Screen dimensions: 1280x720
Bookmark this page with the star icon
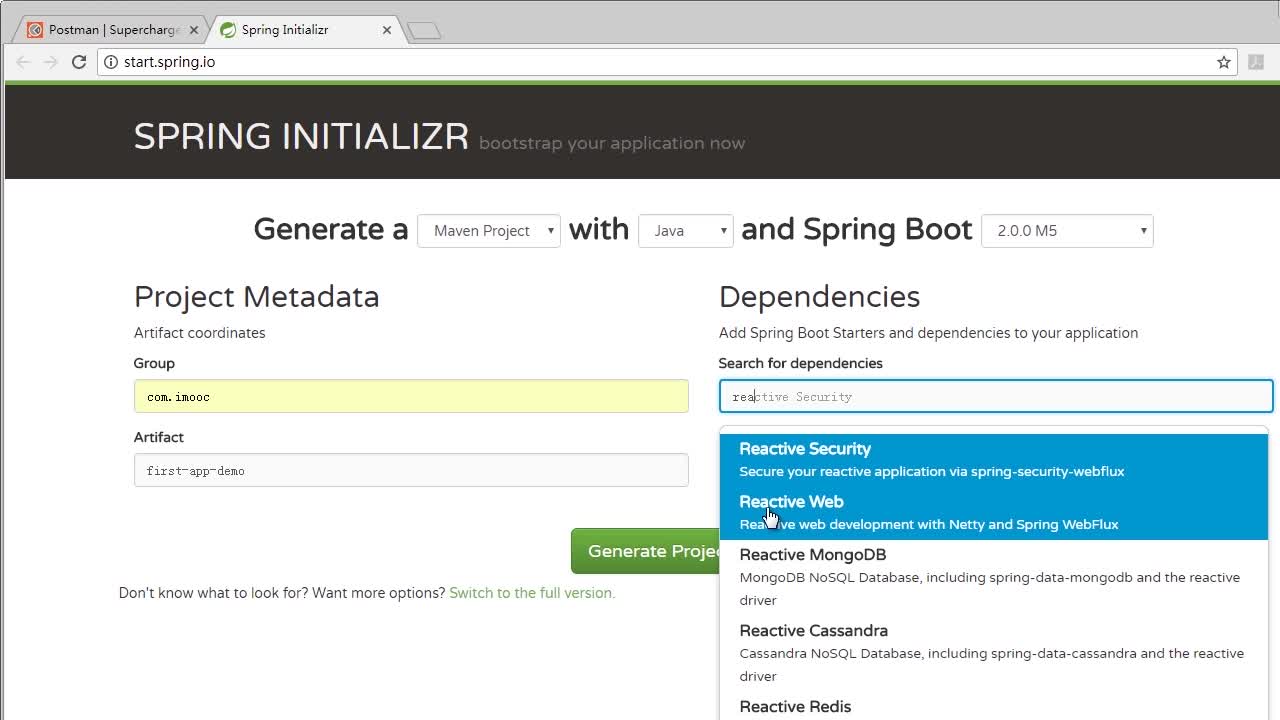pos(1224,62)
